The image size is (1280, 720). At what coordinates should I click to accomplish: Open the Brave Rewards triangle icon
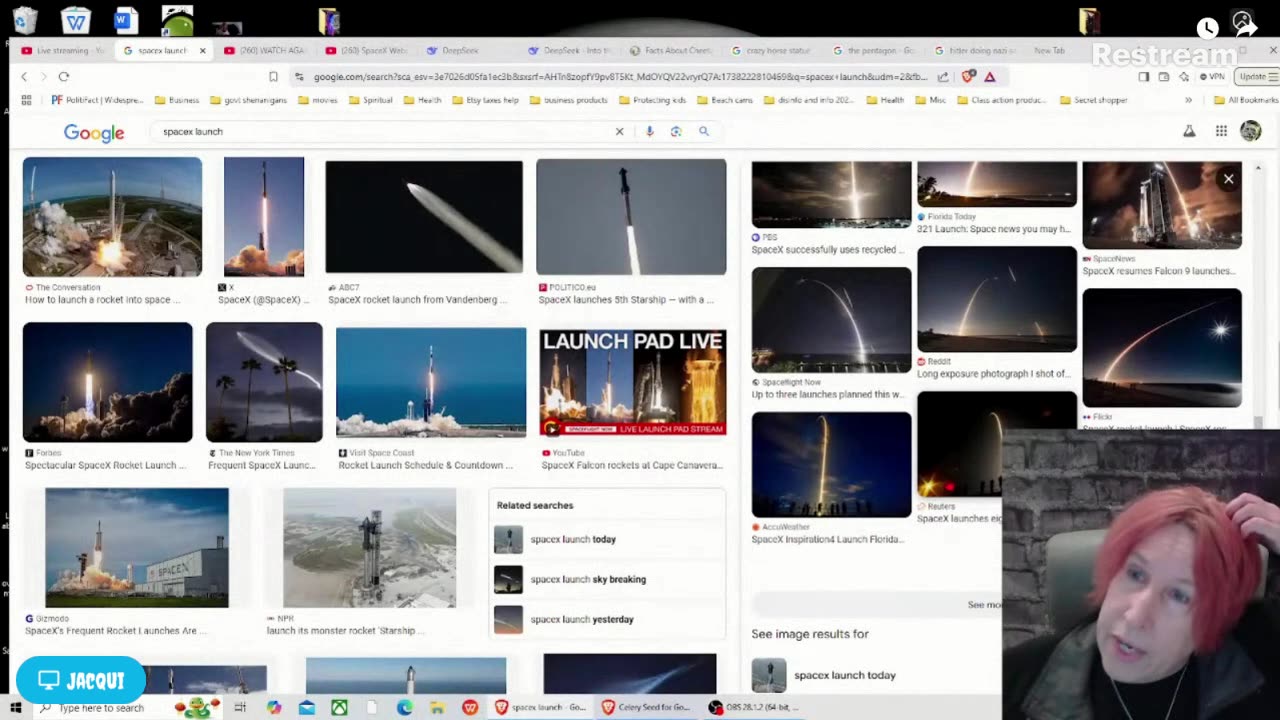click(990, 77)
